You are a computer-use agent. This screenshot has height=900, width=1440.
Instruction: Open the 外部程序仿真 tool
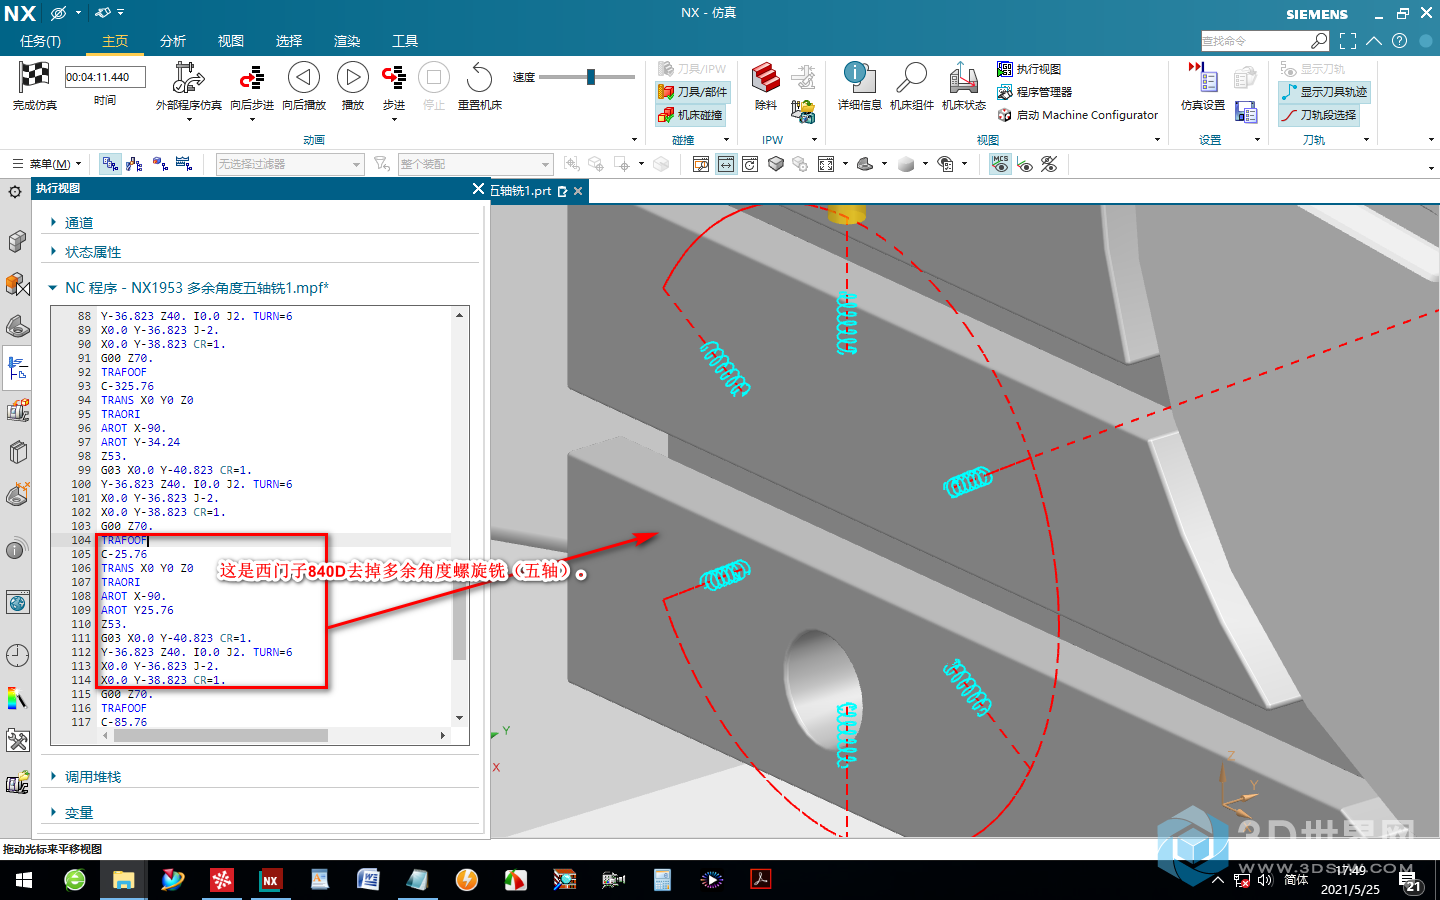tap(189, 77)
